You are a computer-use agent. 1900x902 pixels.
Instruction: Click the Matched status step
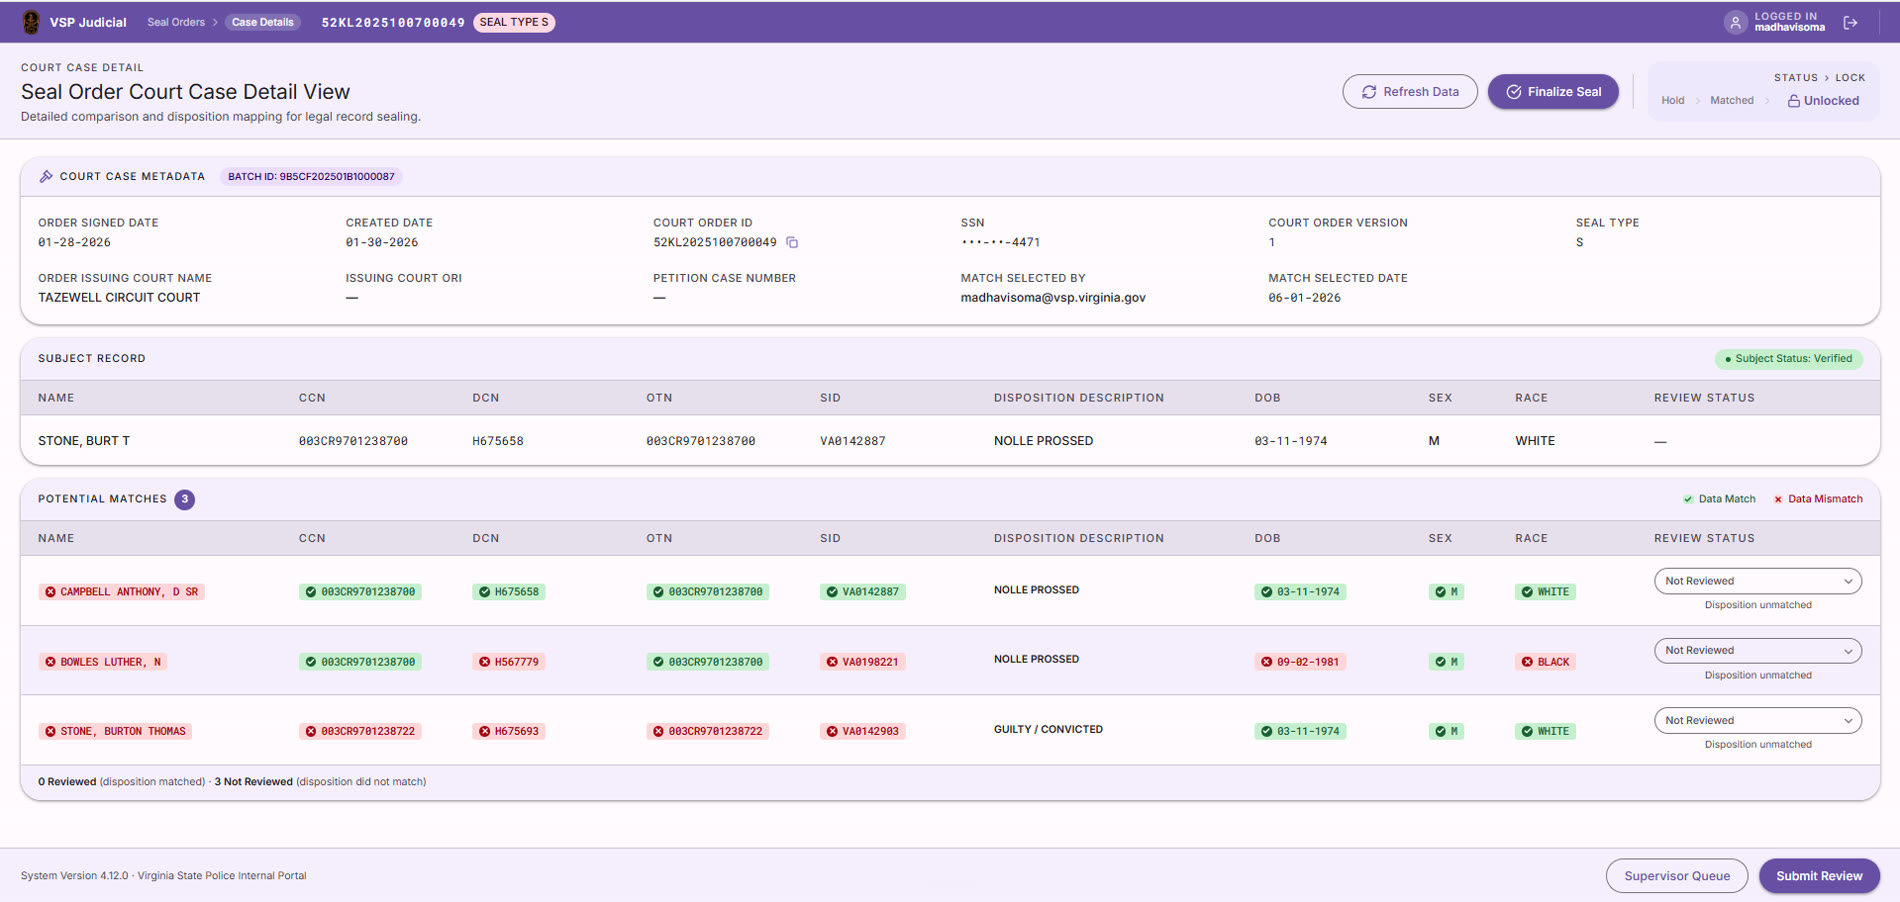pos(1731,101)
